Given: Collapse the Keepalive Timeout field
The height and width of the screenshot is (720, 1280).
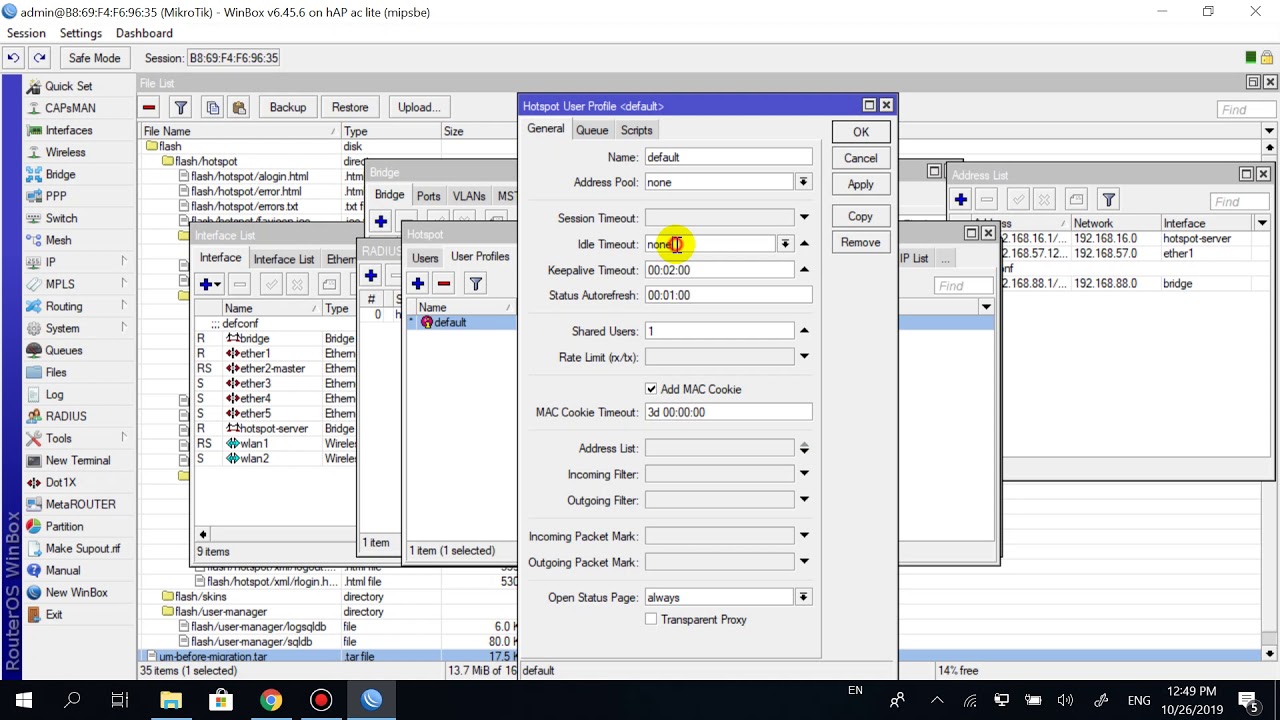Looking at the screenshot, I should 804,269.
